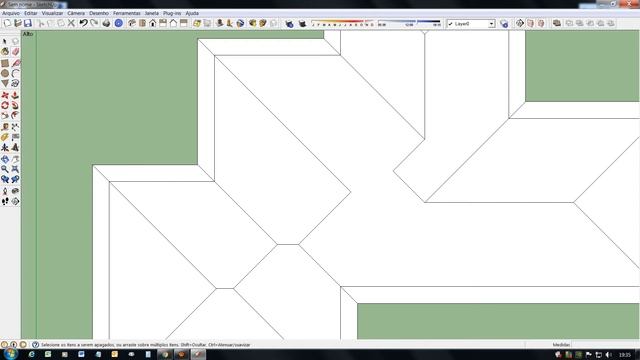Open the Layer0 layer dropdown
The image size is (640, 360).
point(471,24)
